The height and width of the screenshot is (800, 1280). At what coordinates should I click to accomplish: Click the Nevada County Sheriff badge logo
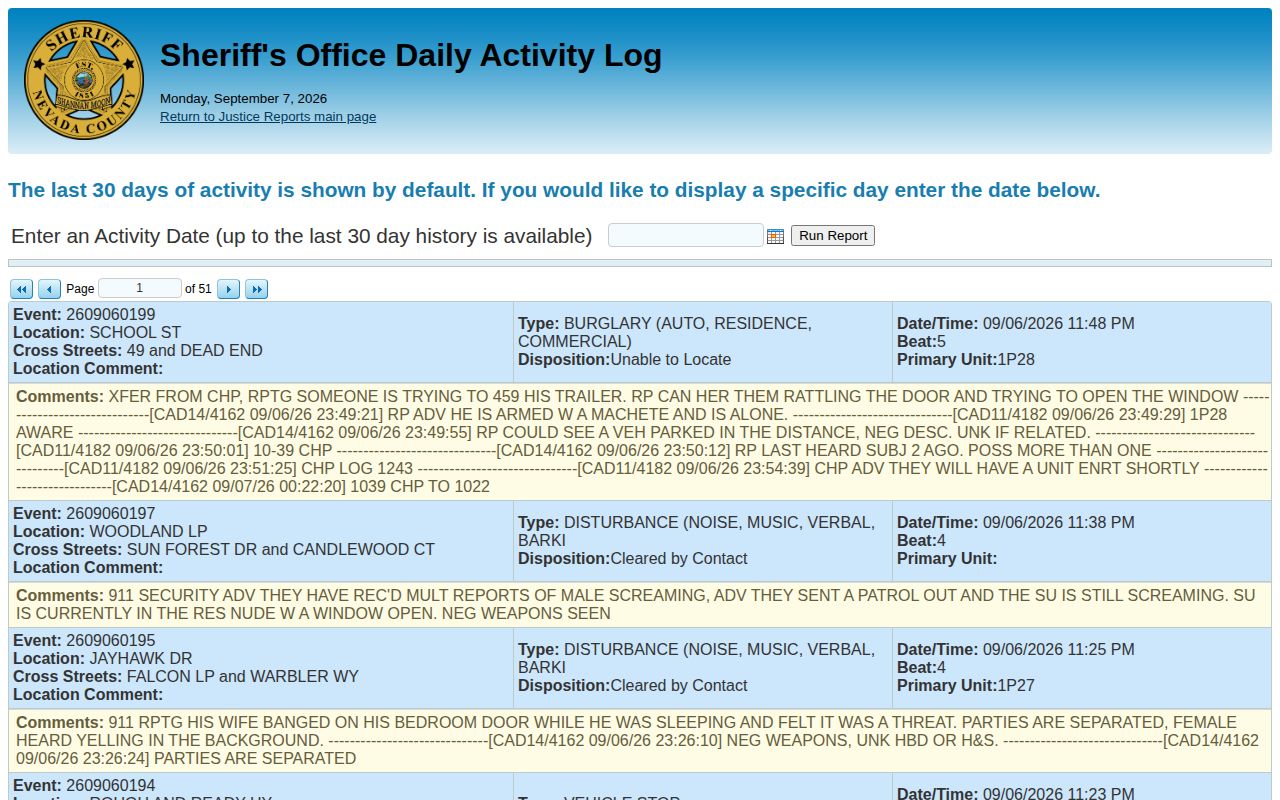pos(84,80)
